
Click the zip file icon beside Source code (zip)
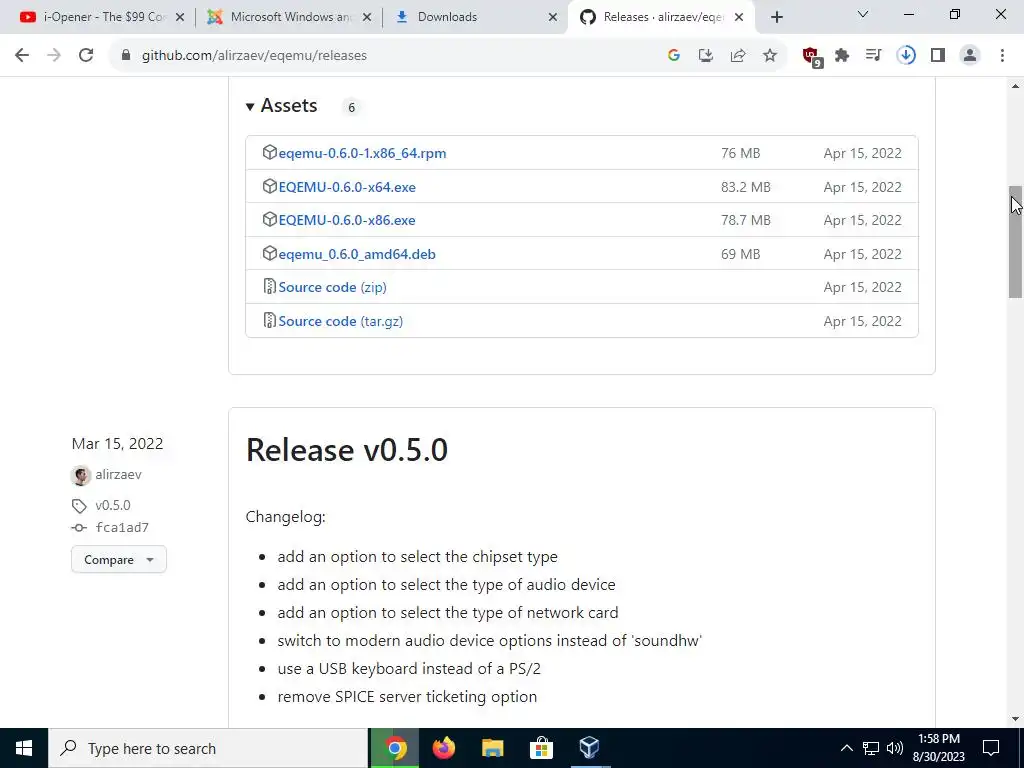(x=270, y=286)
